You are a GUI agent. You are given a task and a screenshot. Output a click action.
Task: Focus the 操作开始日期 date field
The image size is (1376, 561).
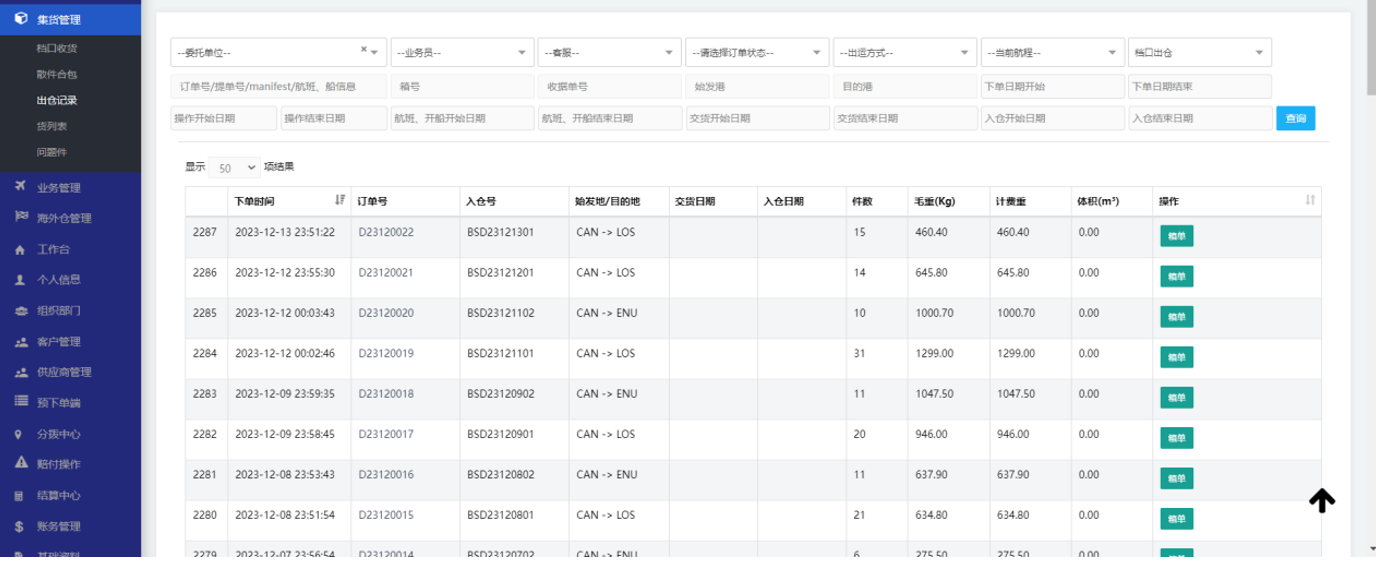point(224,118)
